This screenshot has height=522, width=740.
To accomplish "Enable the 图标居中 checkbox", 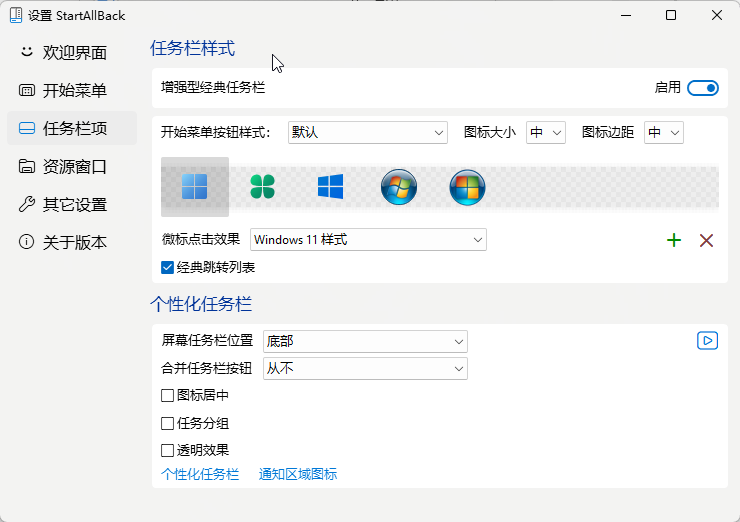I will 167,395.
